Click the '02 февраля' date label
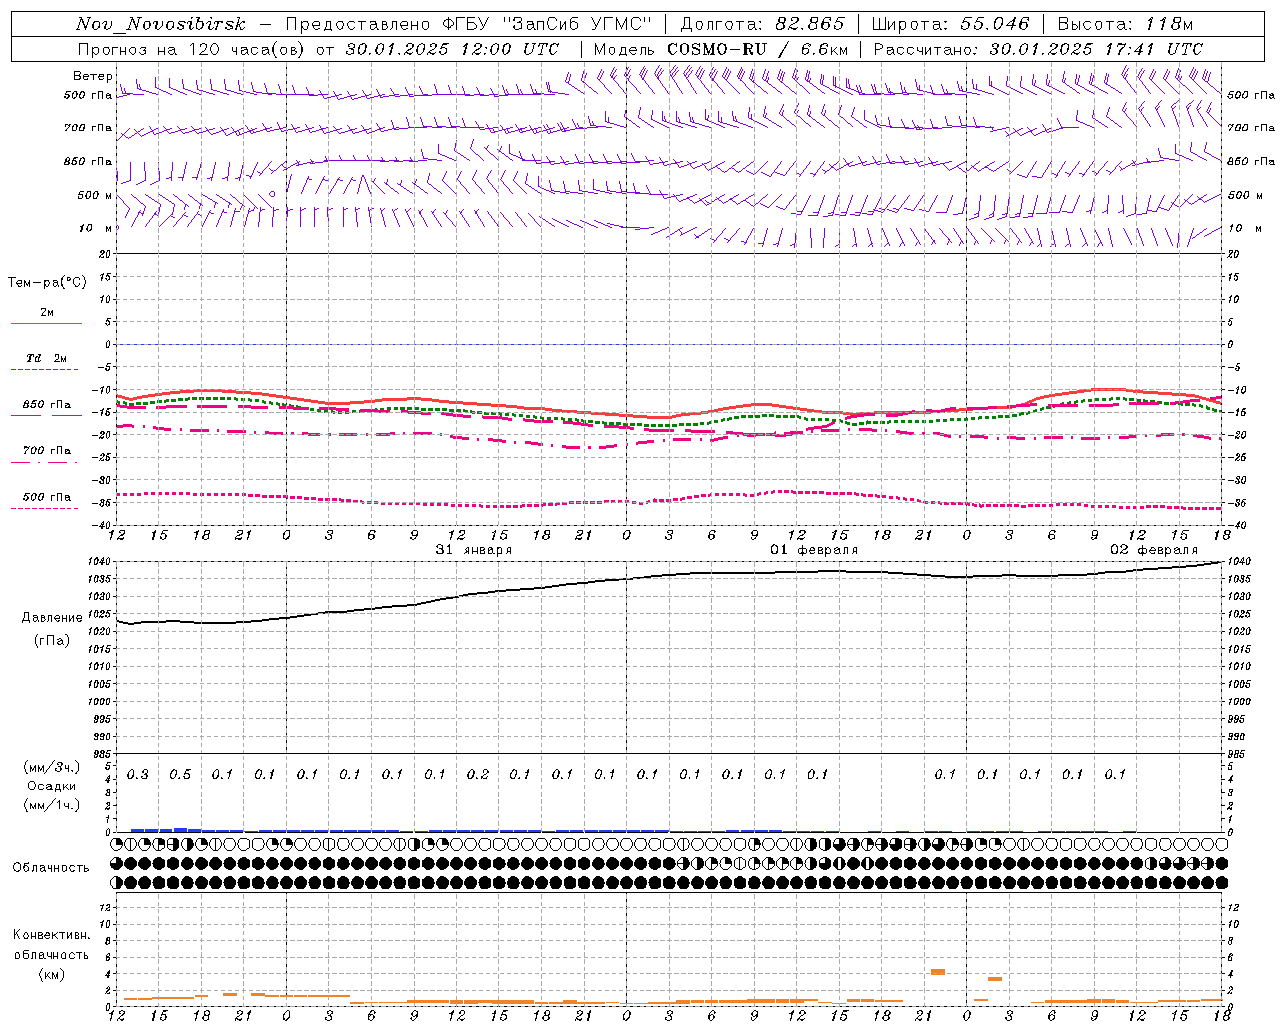 [x=1153, y=550]
